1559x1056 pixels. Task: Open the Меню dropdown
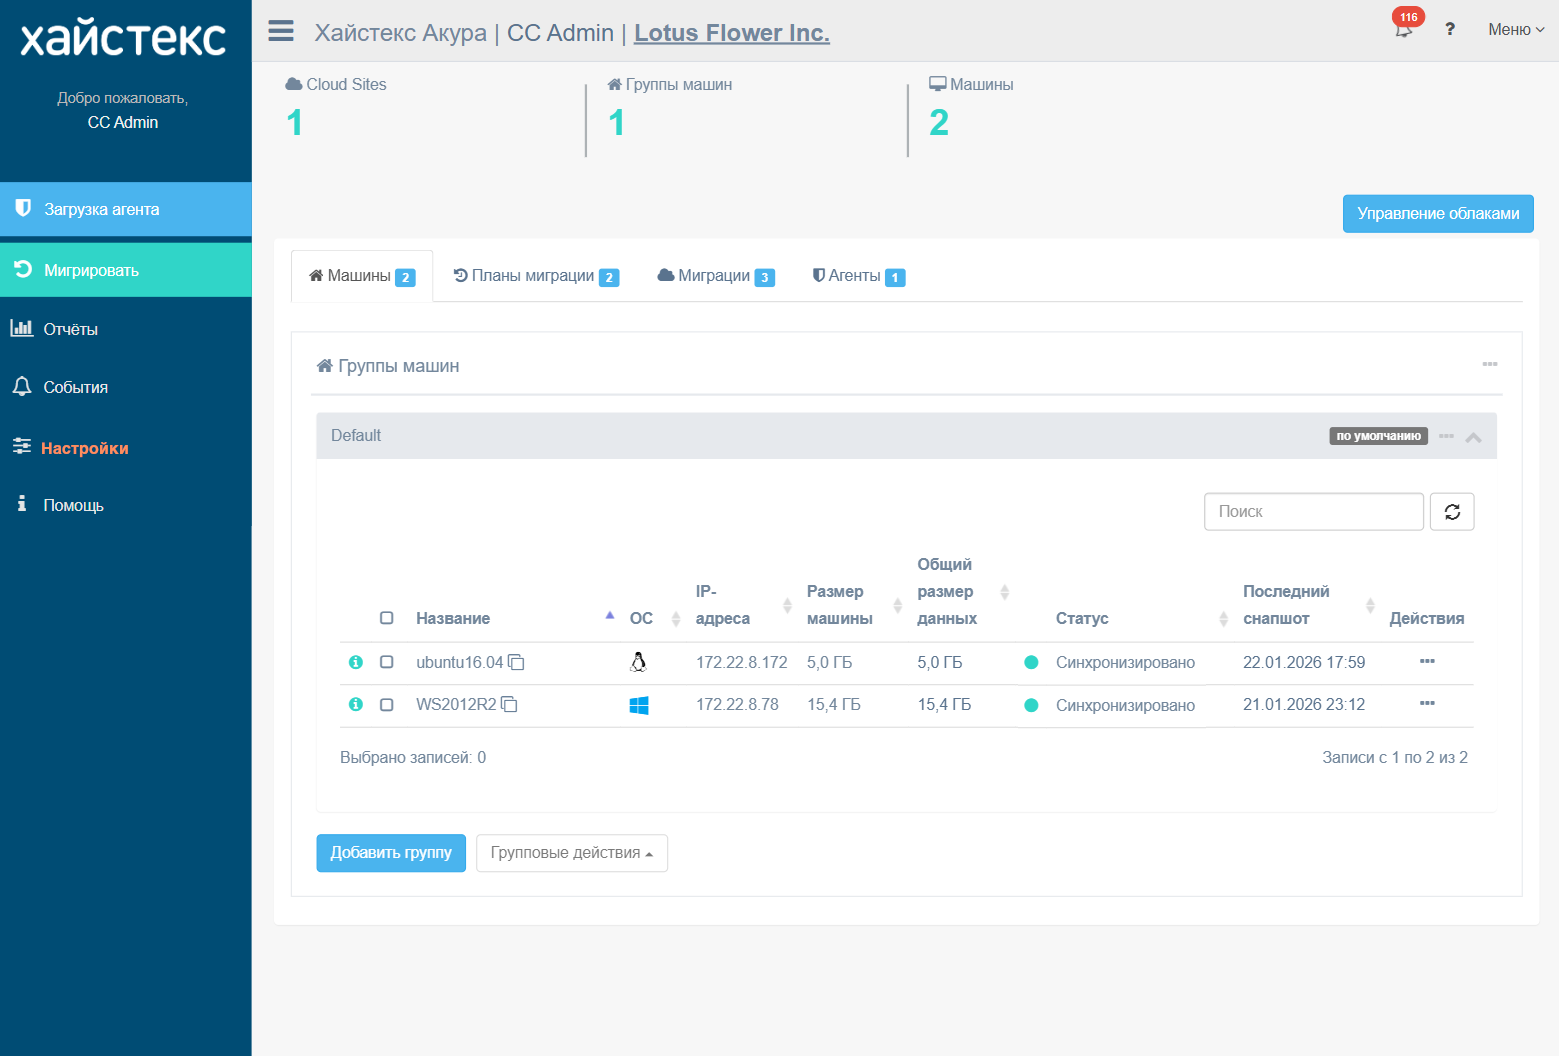(x=1515, y=30)
